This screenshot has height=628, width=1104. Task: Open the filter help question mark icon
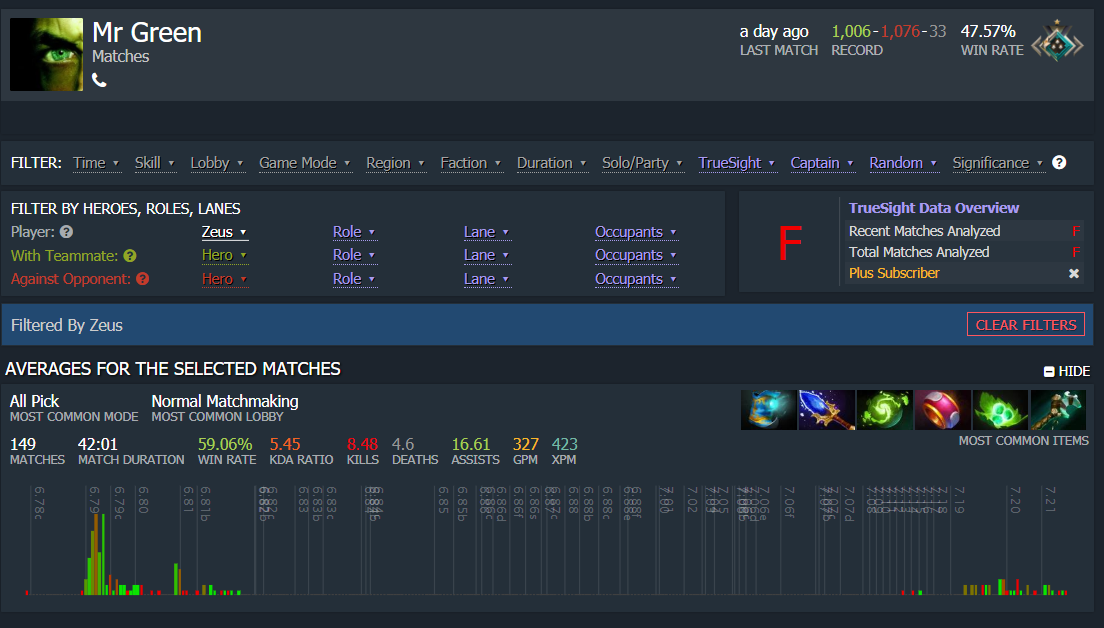tap(1059, 163)
